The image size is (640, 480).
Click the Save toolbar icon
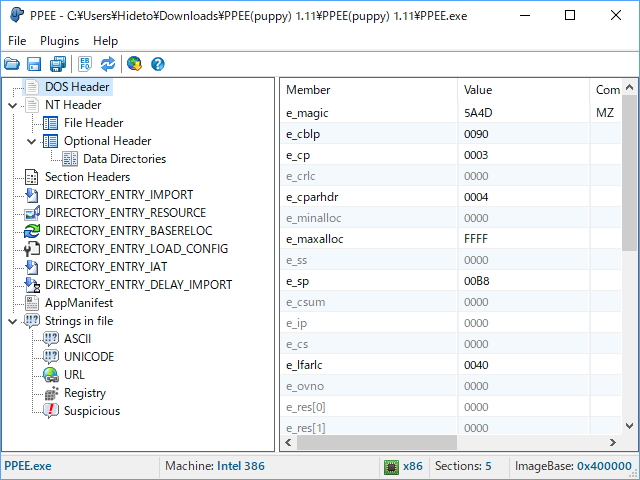pos(34,64)
